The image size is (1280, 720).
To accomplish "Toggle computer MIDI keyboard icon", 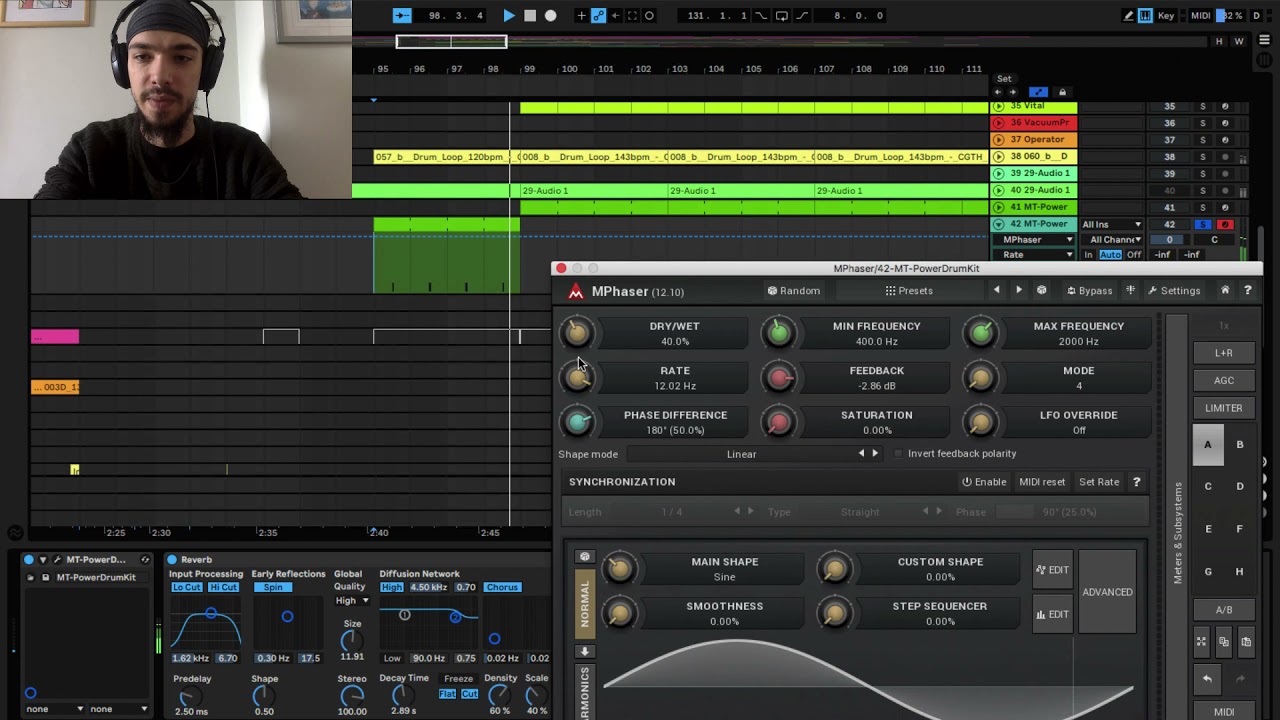I will pos(1145,15).
